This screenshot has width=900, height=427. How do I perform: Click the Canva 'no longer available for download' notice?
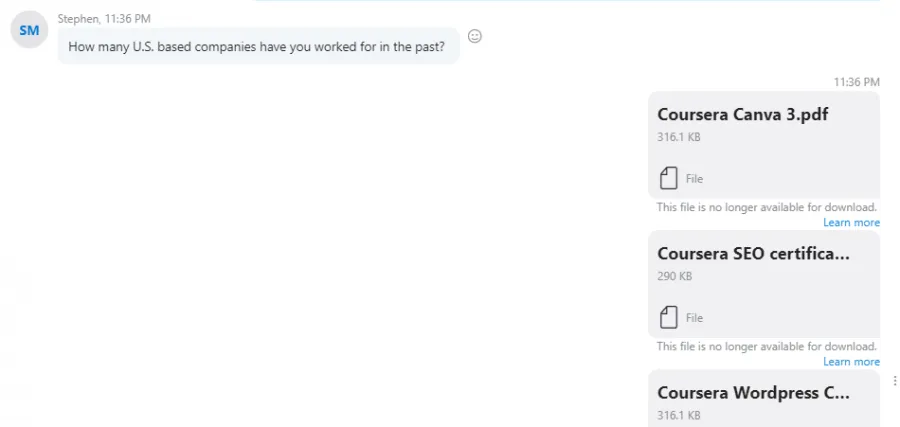click(767, 207)
